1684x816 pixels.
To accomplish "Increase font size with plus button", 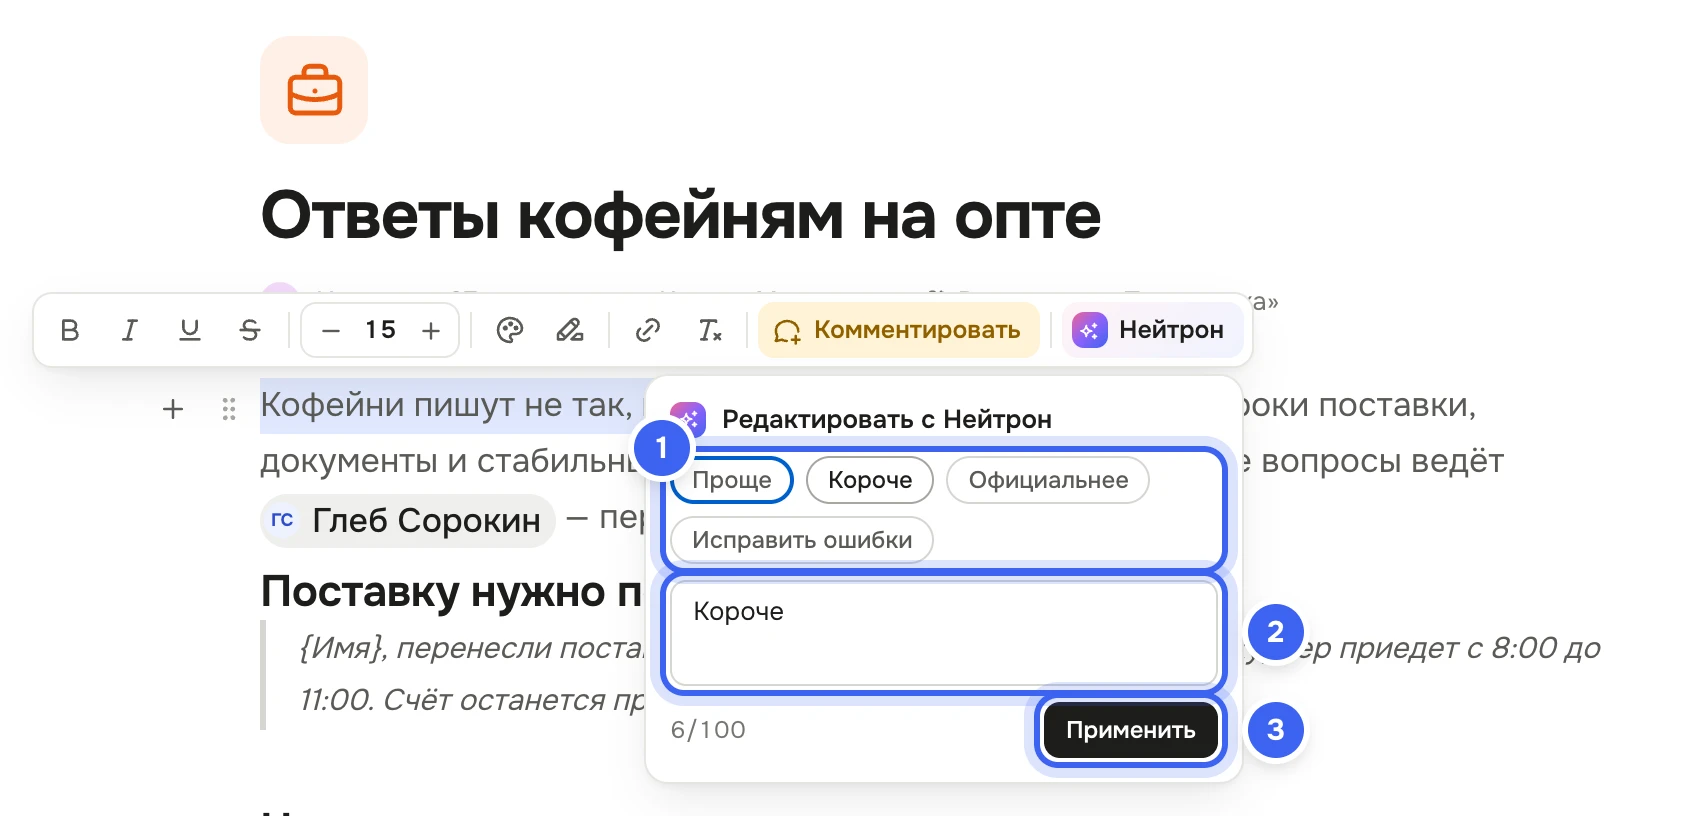I will pyautogui.click(x=431, y=330).
